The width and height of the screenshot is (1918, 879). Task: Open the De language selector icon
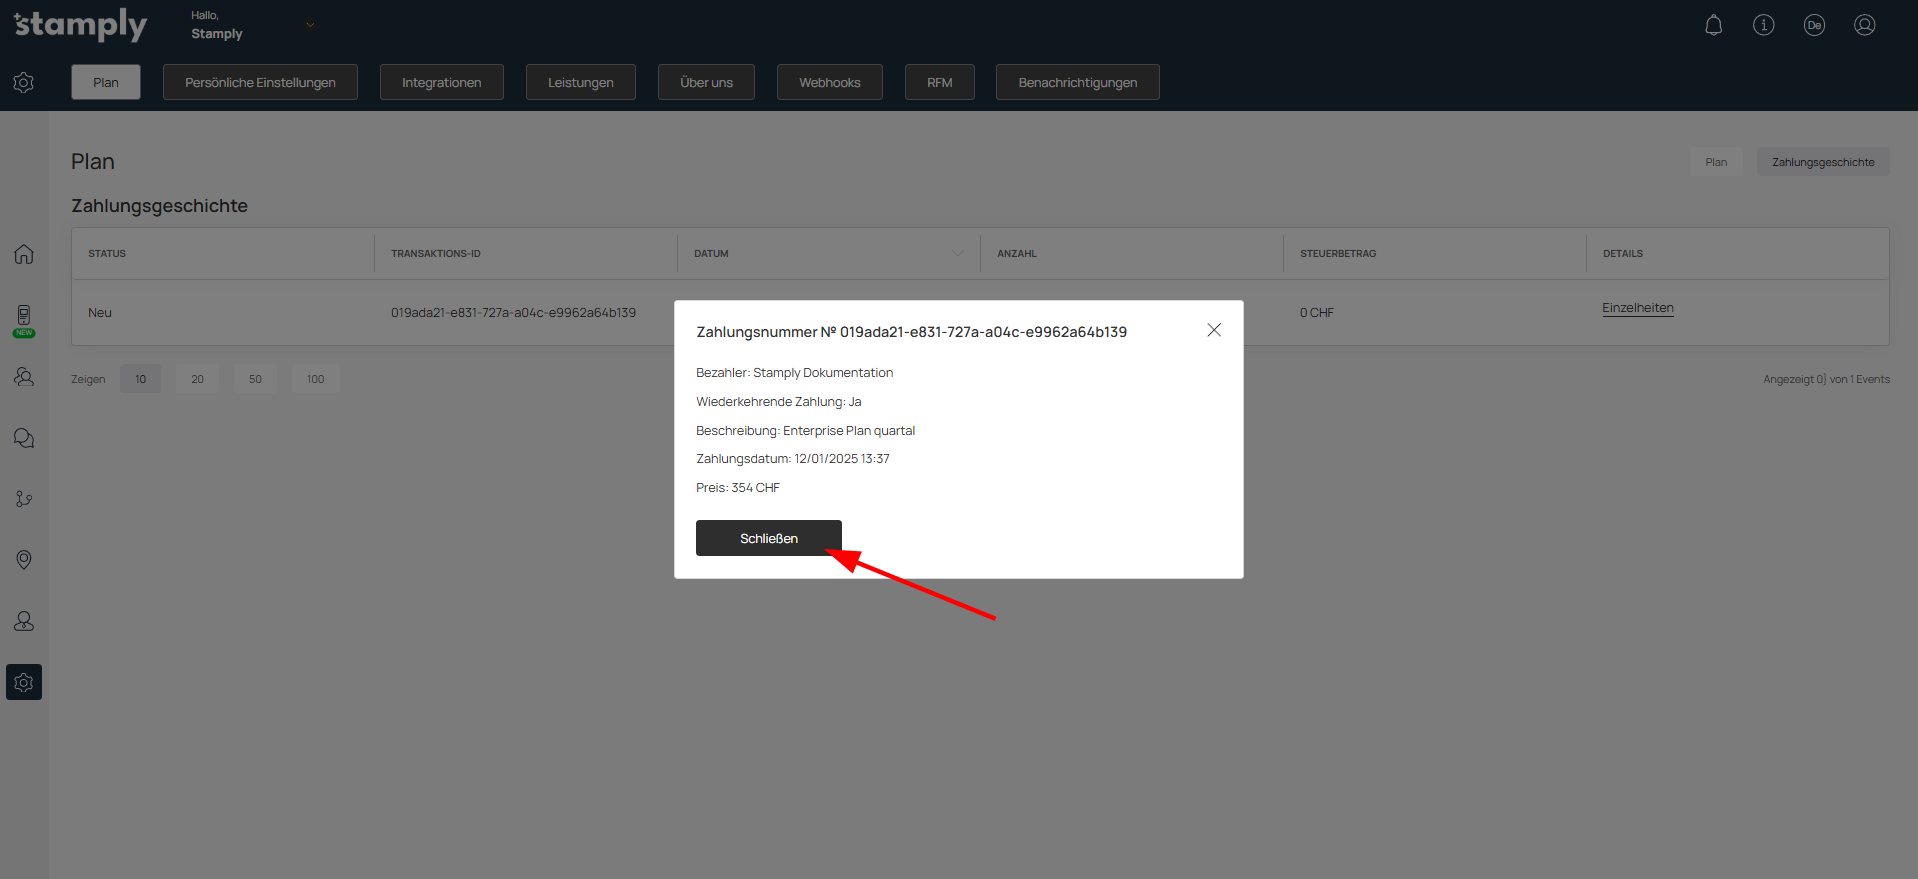[1814, 26]
